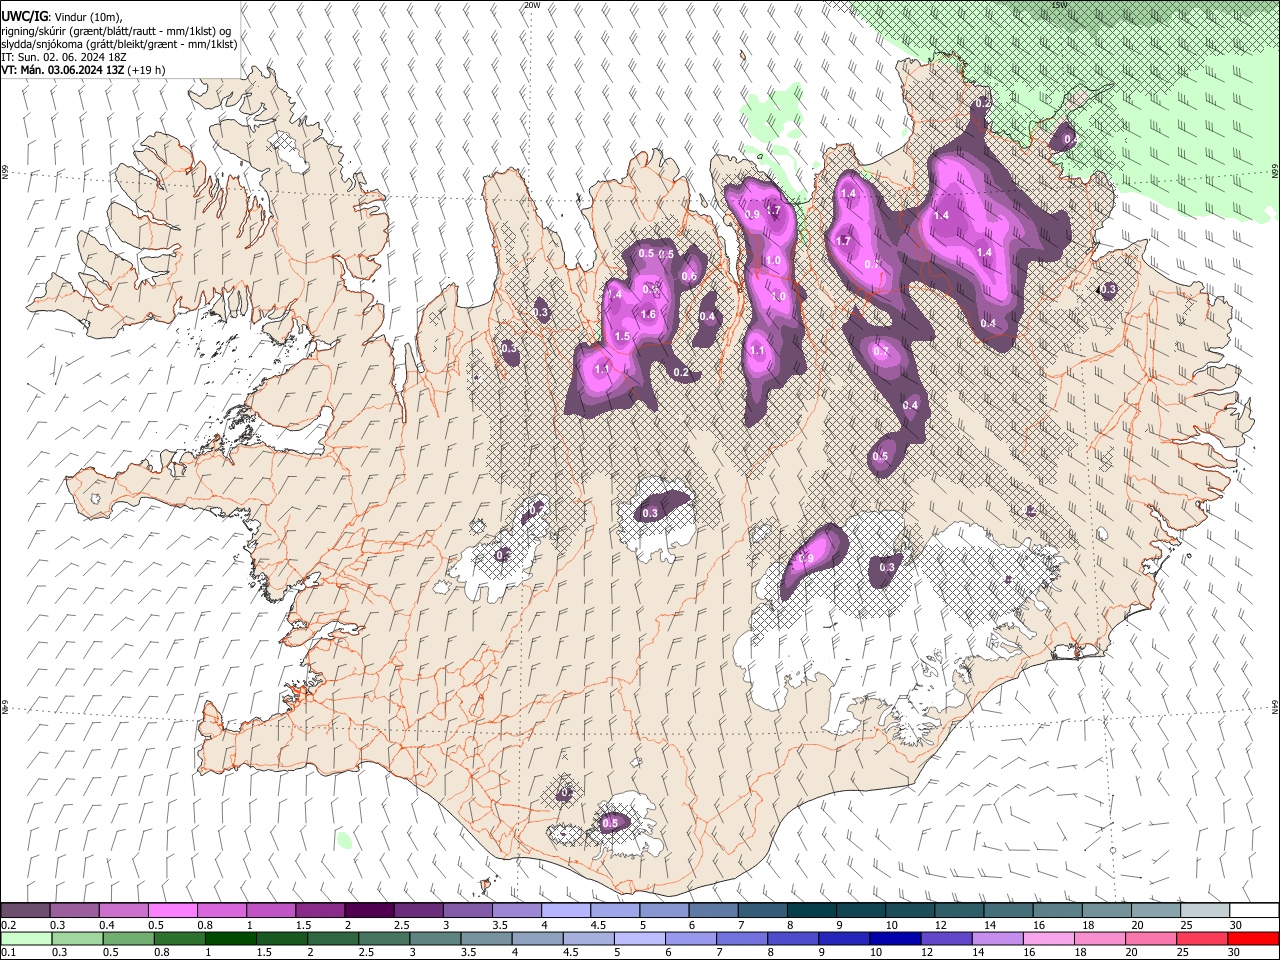The height and width of the screenshot is (960, 1280).
Task: Pick bottom-row blue swatch between 7 and 8
Action: click(742, 938)
